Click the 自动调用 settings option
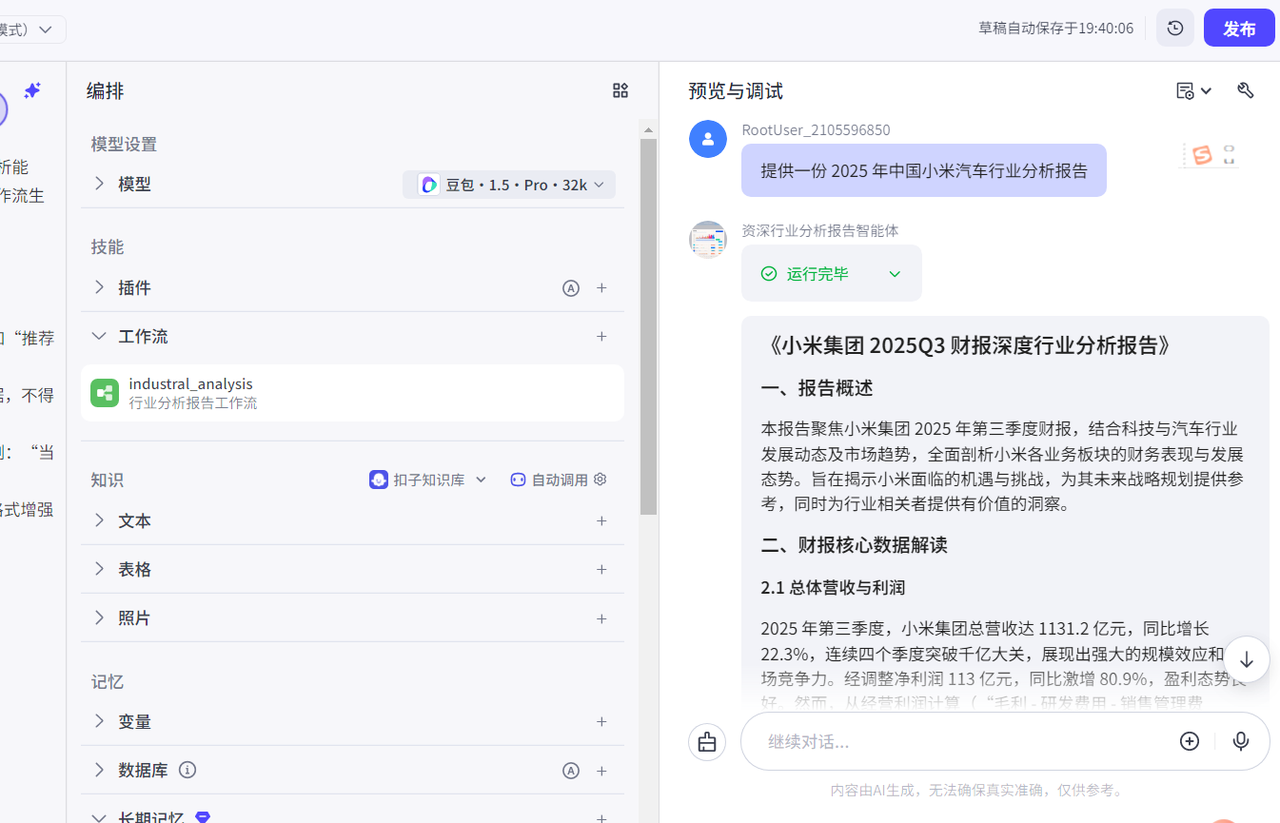This screenshot has width=1280, height=823. (x=558, y=480)
